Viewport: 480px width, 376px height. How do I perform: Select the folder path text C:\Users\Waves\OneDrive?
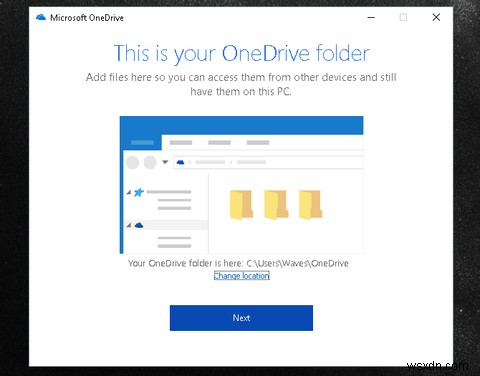coord(297,263)
